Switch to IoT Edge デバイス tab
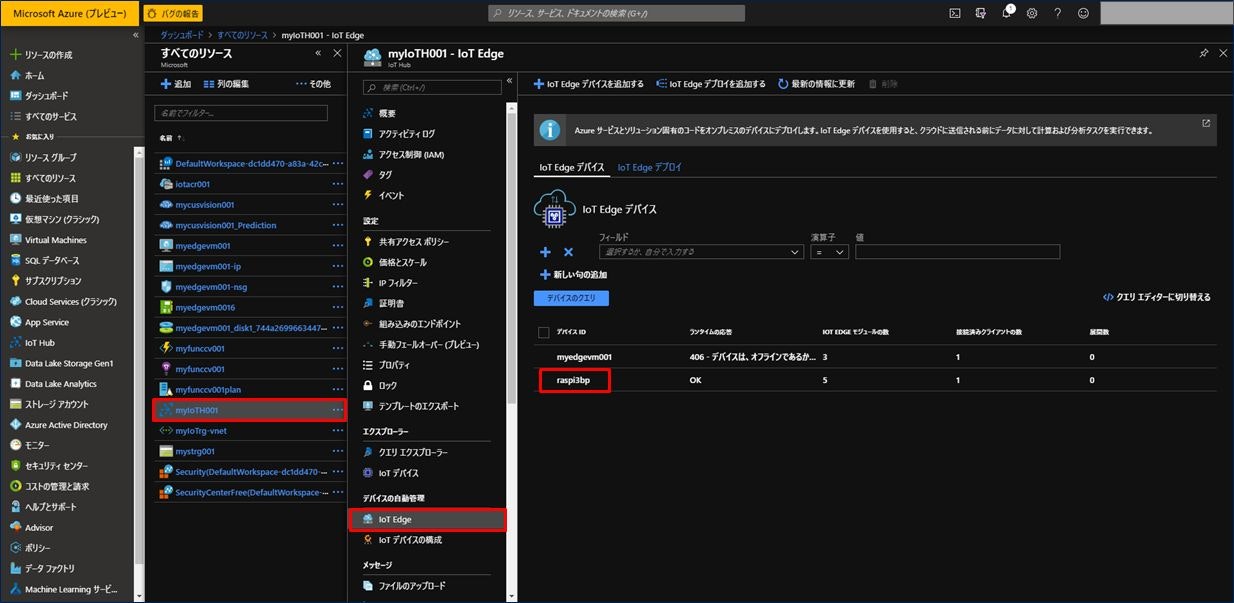 coord(572,168)
